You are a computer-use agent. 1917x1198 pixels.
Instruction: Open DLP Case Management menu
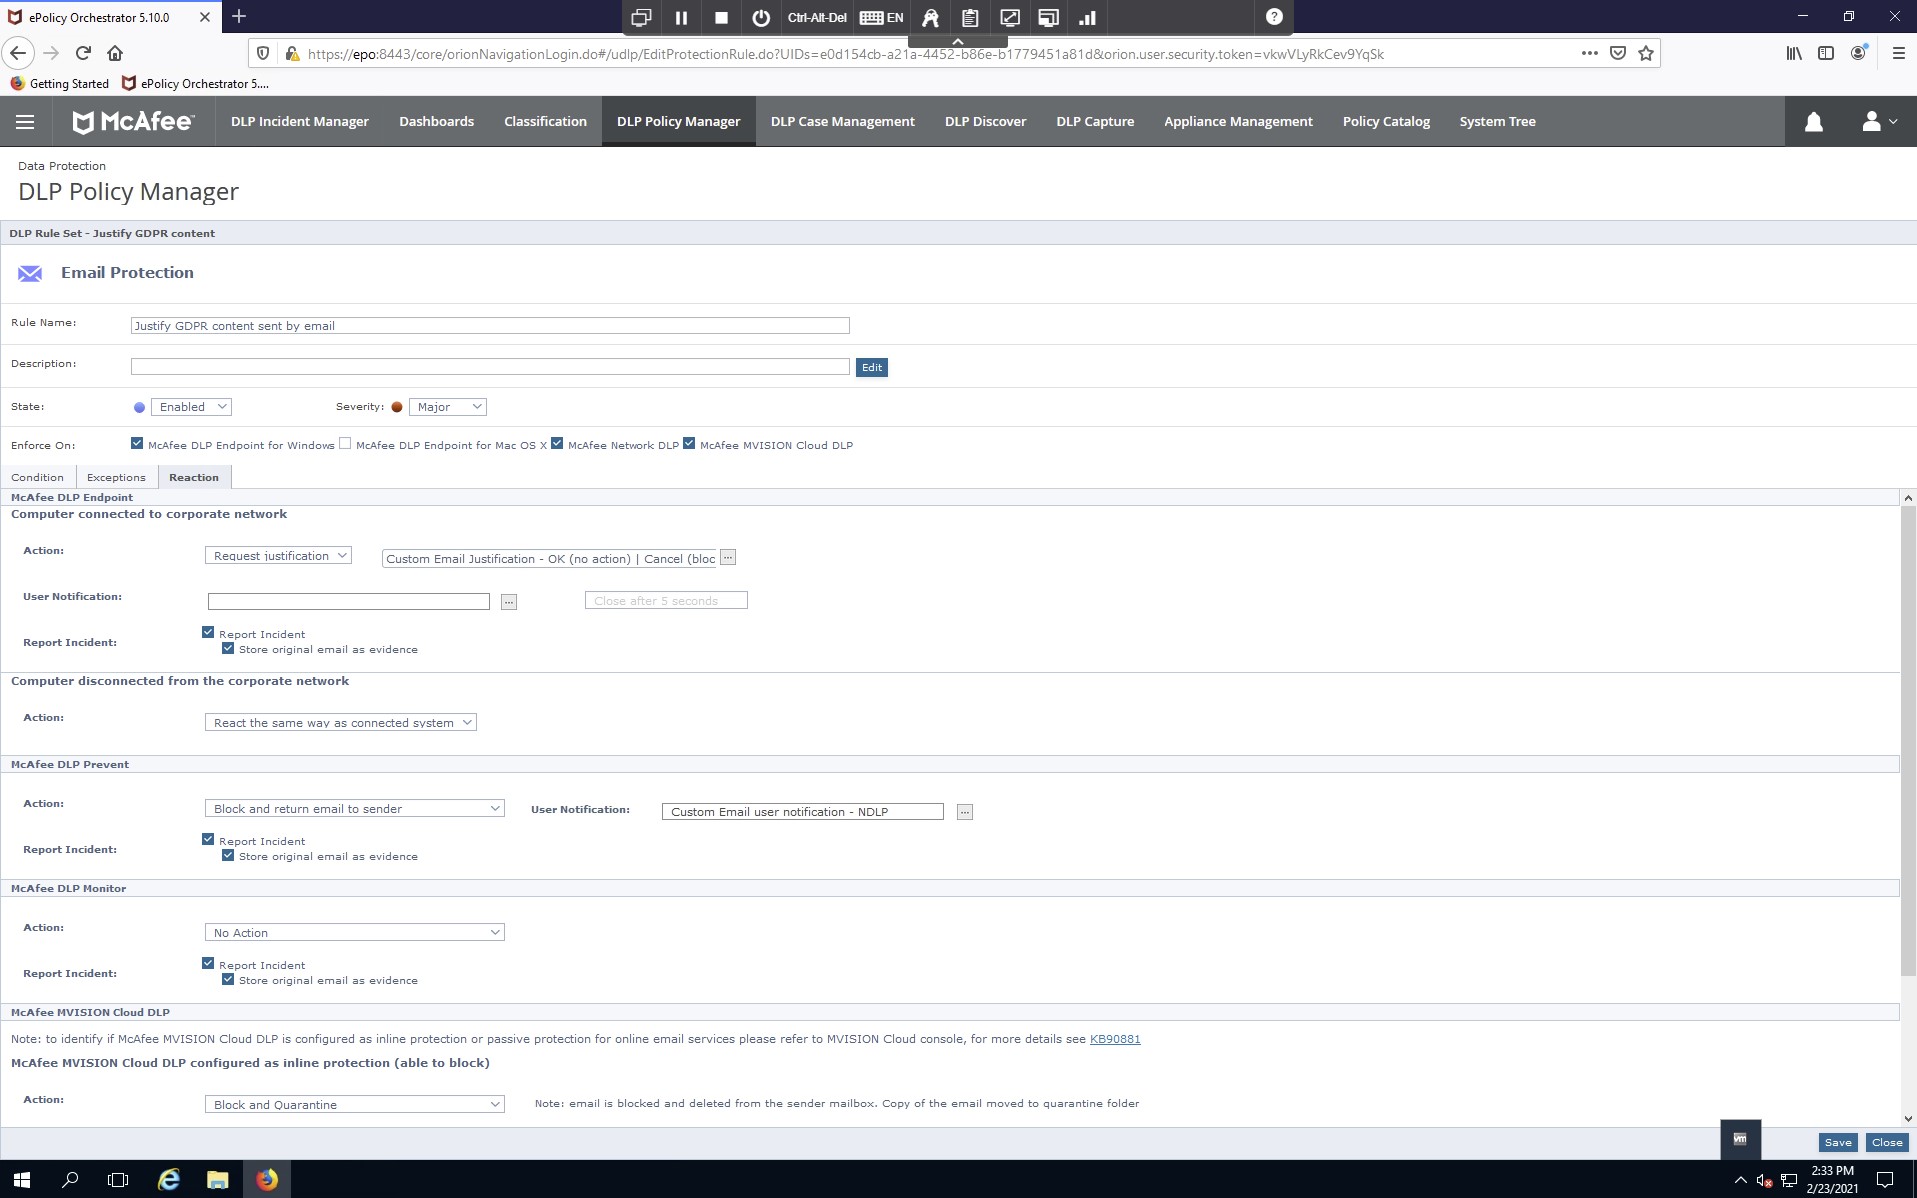[843, 122]
